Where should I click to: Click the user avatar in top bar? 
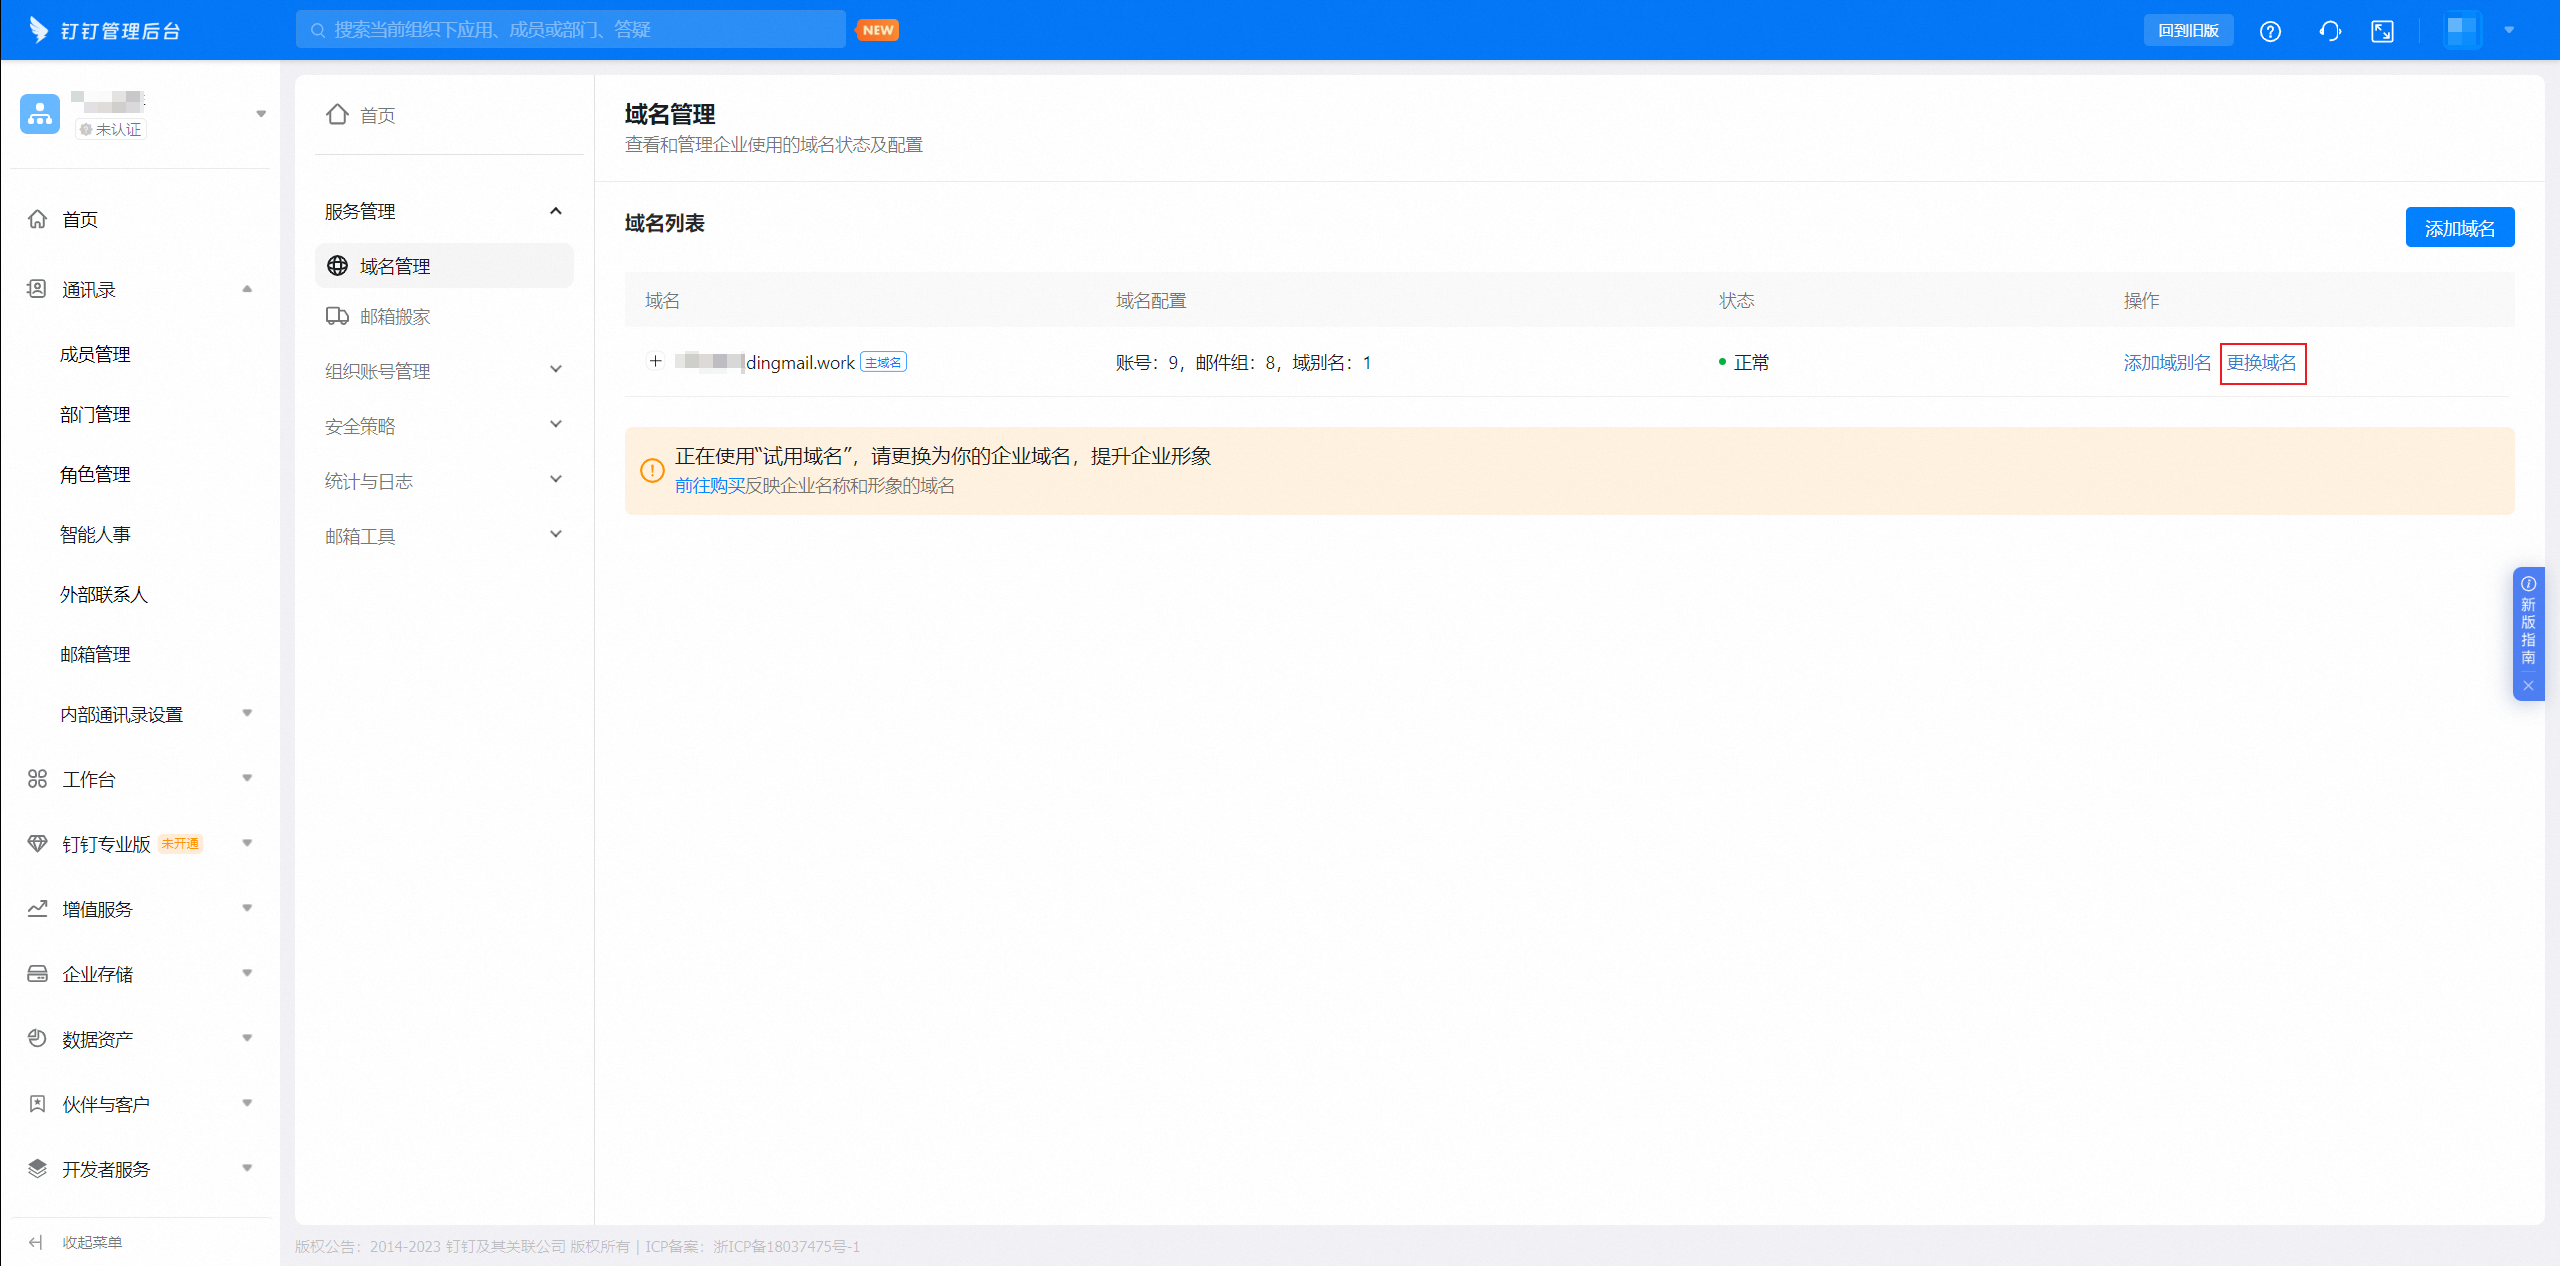[2462, 30]
